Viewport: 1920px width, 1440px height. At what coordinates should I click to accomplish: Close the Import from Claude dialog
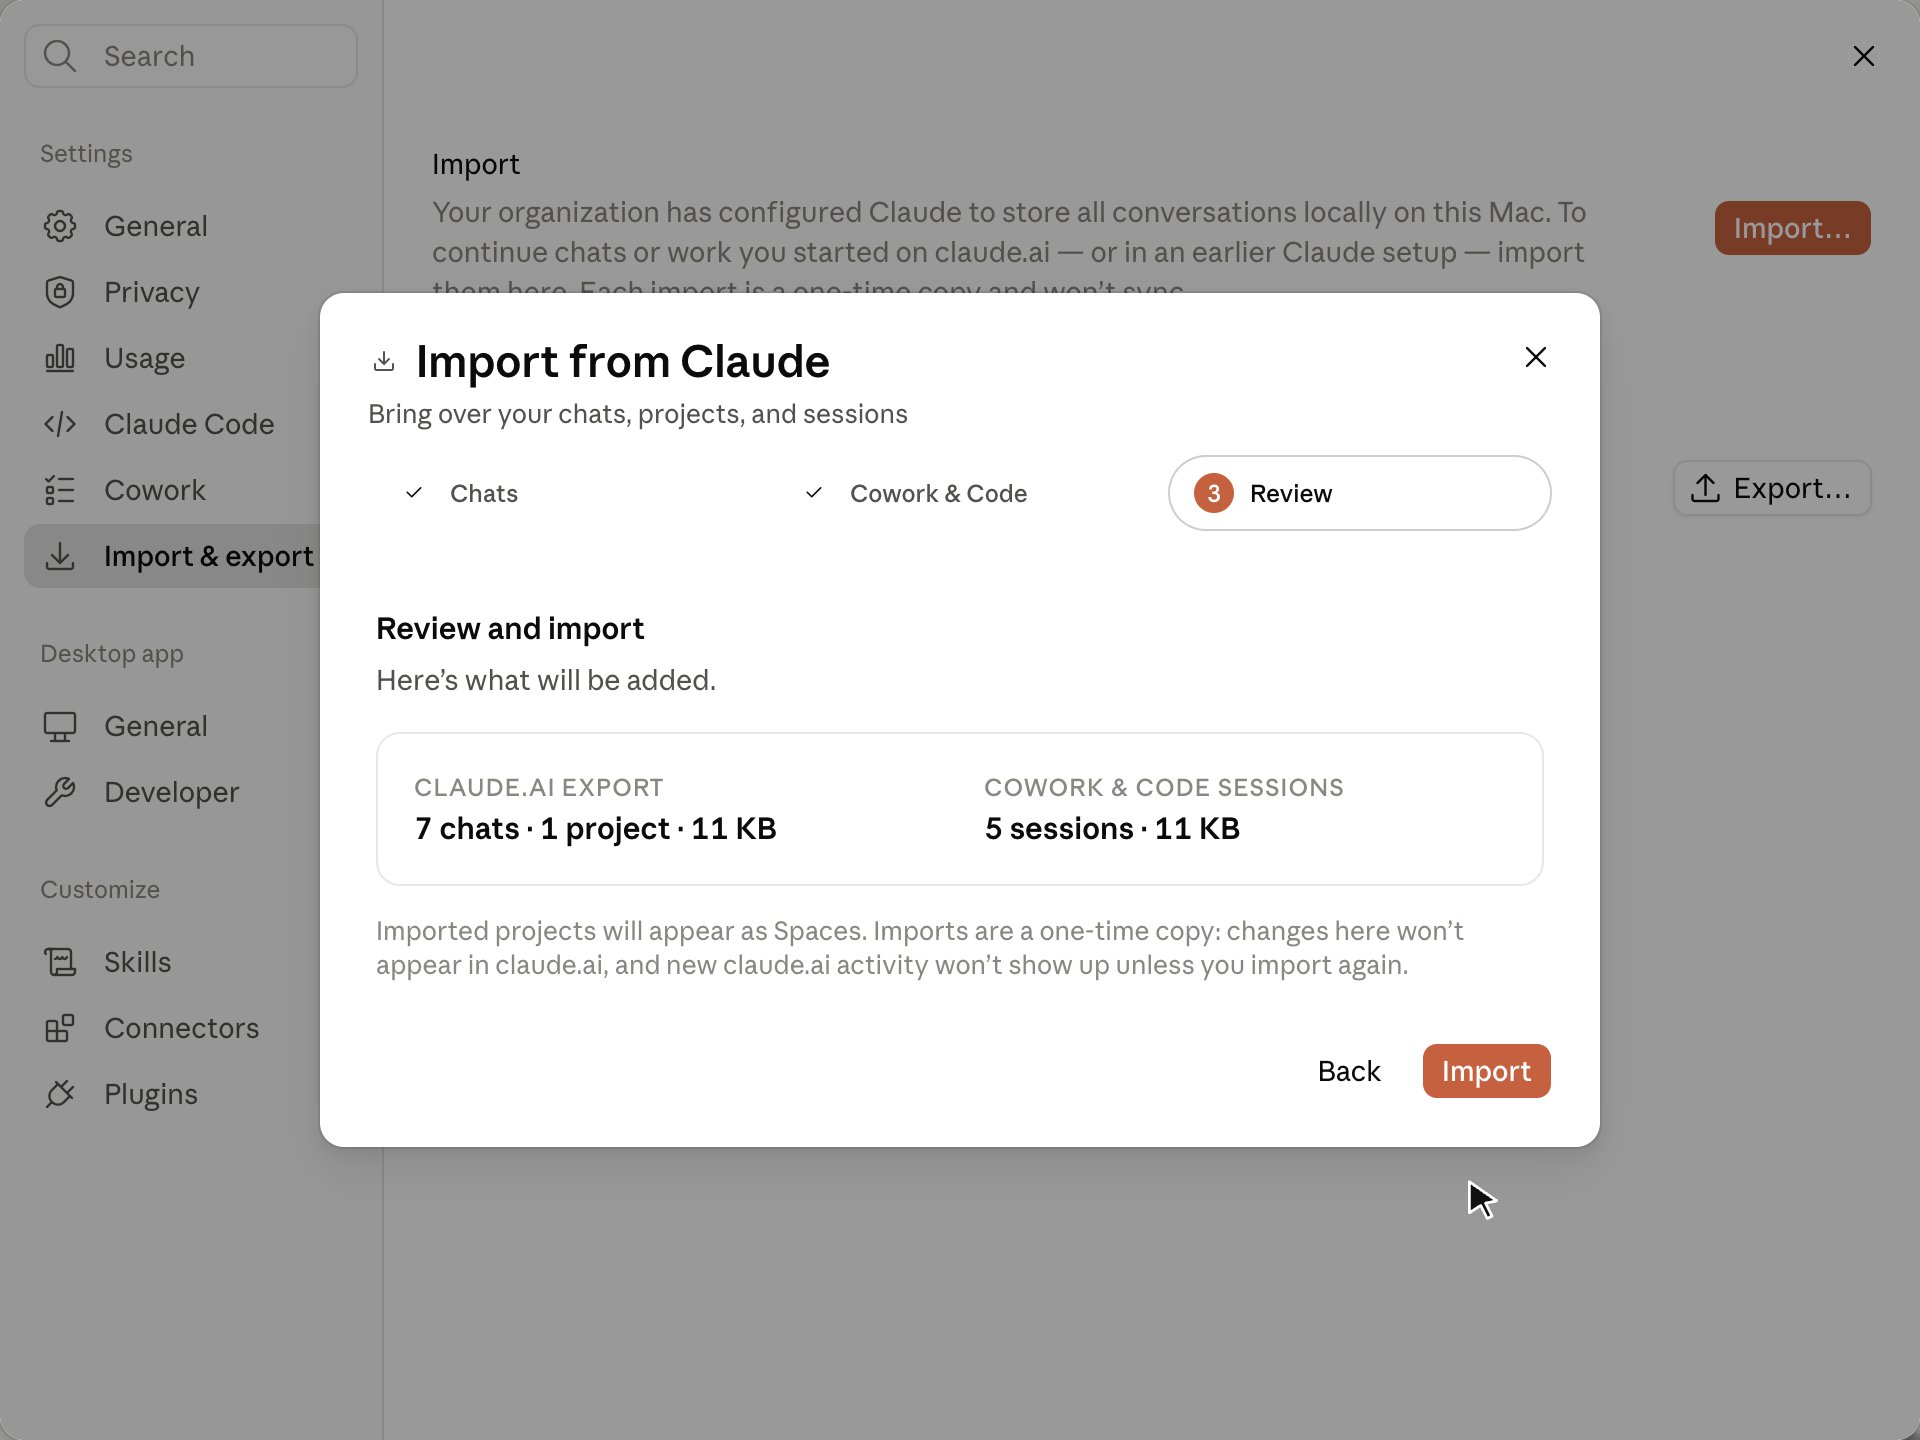(x=1536, y=357)
